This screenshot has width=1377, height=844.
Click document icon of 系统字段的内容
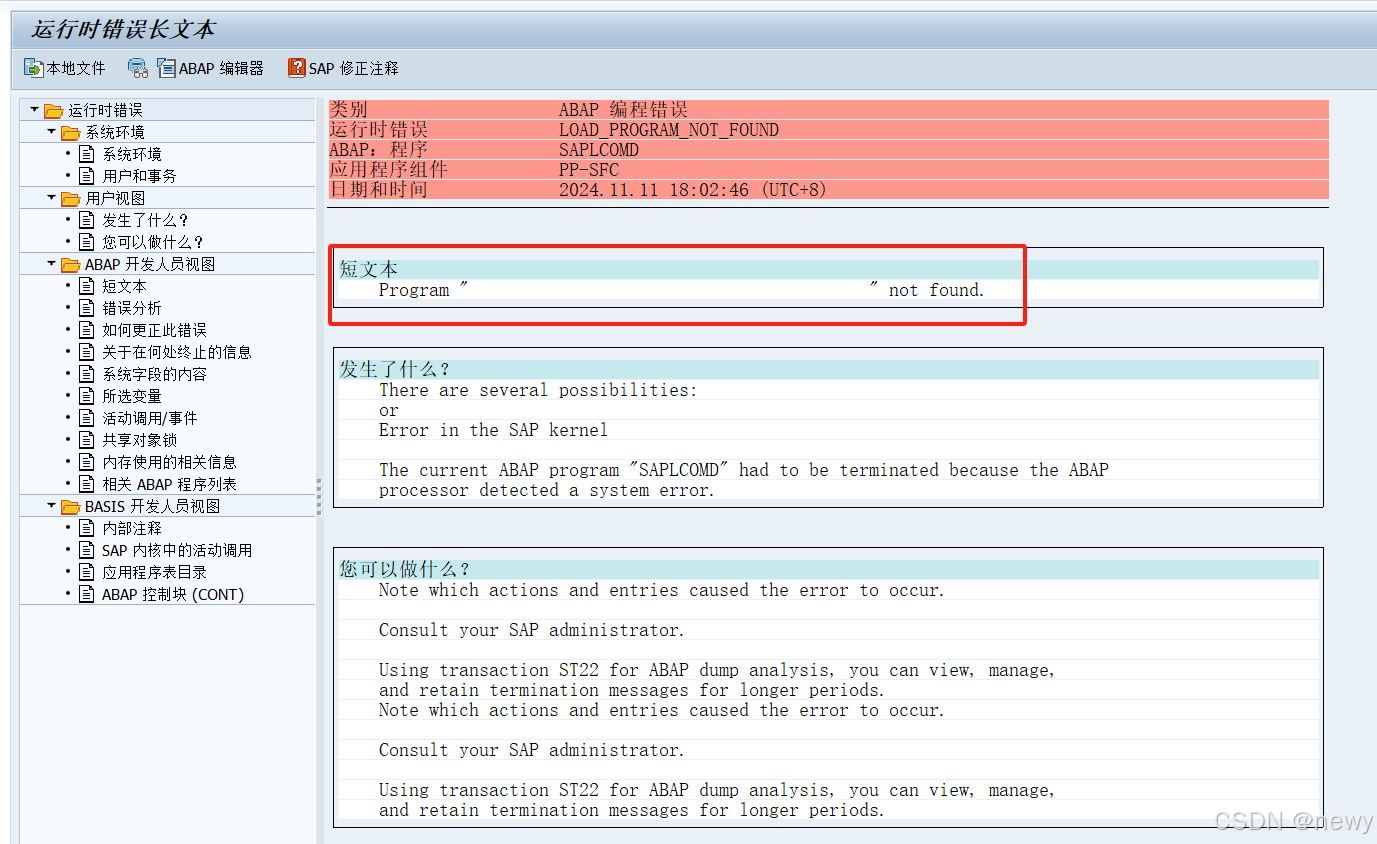point(87,374)
